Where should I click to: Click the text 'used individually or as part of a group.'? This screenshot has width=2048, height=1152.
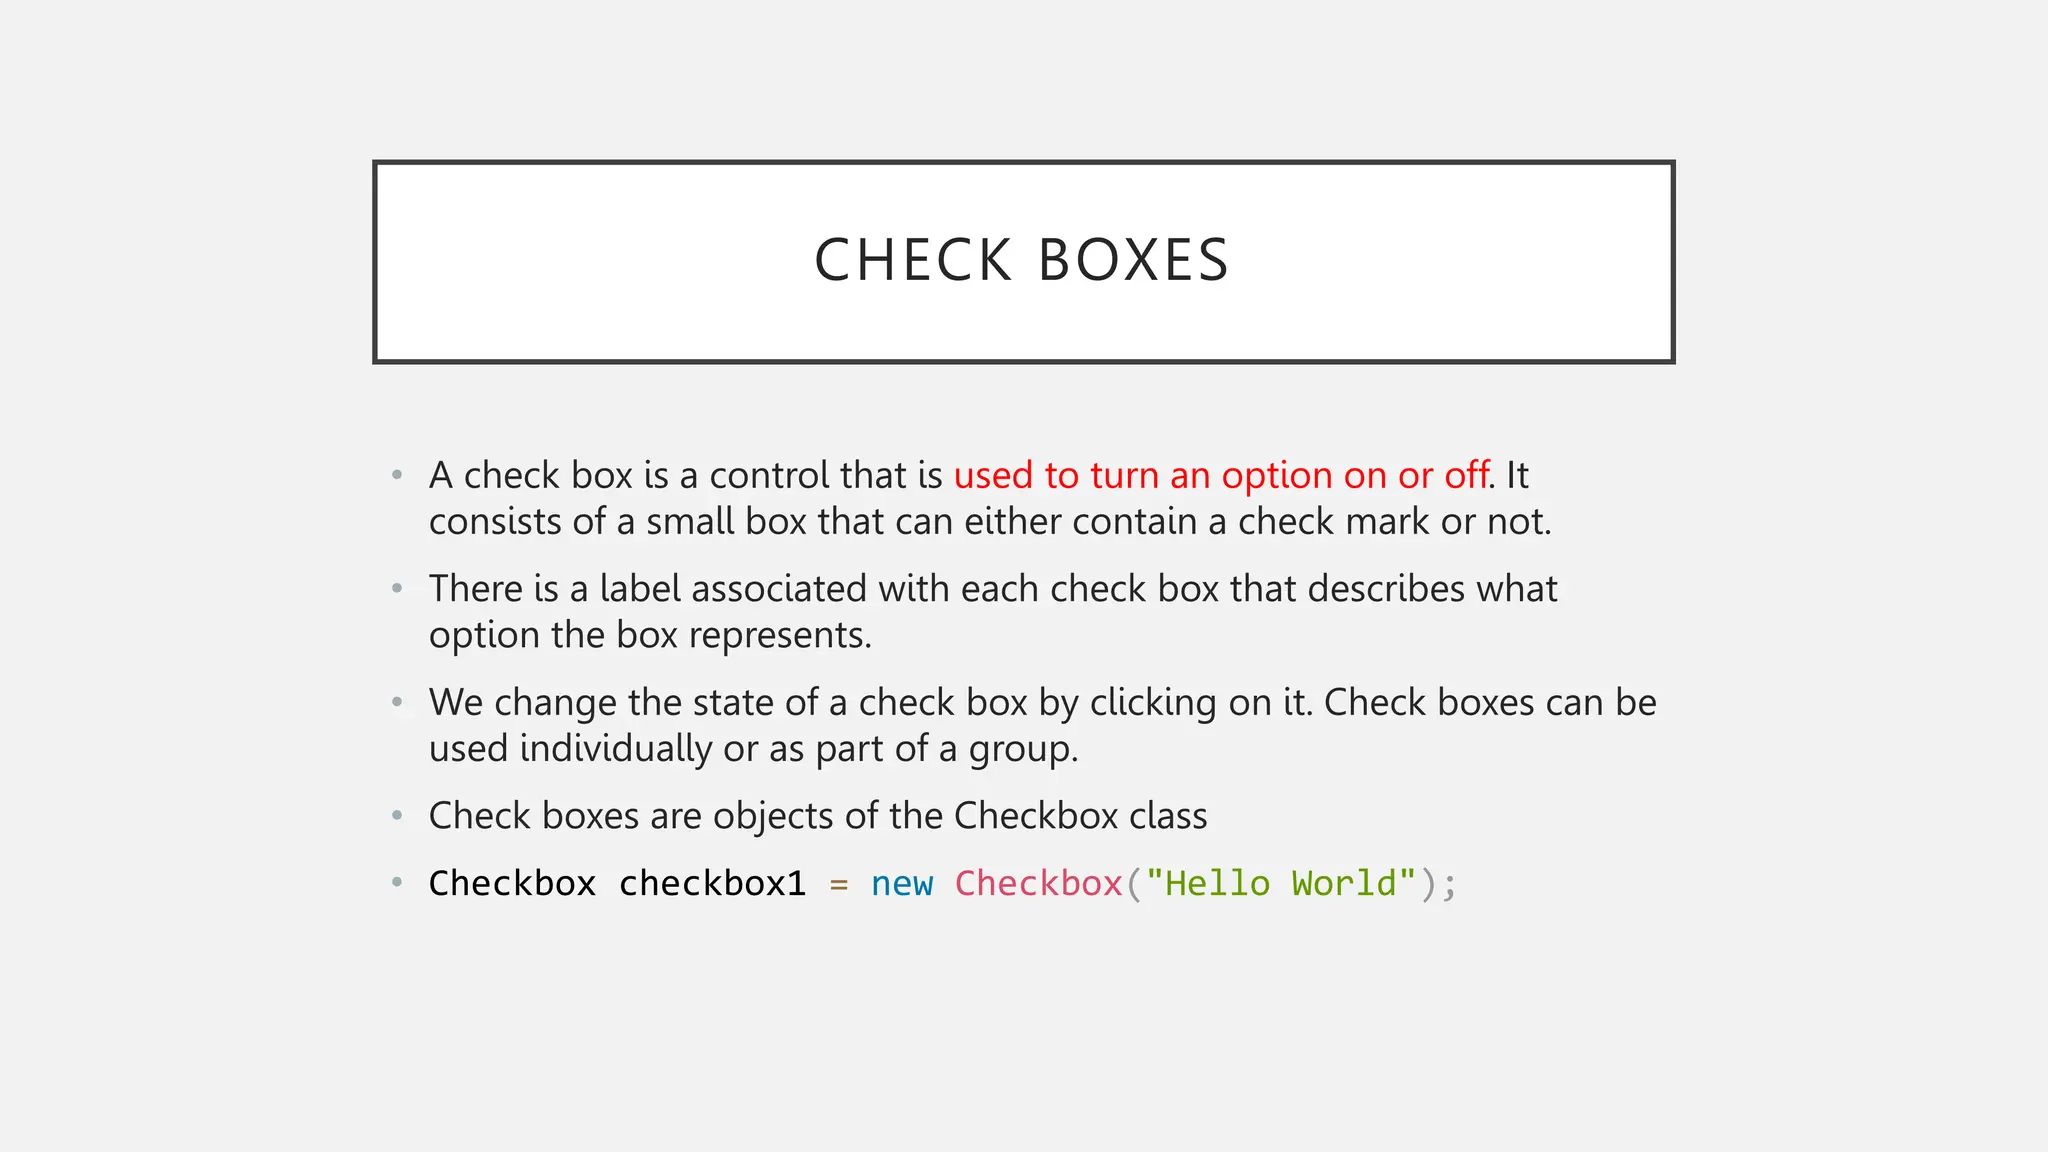pos(753,749)
